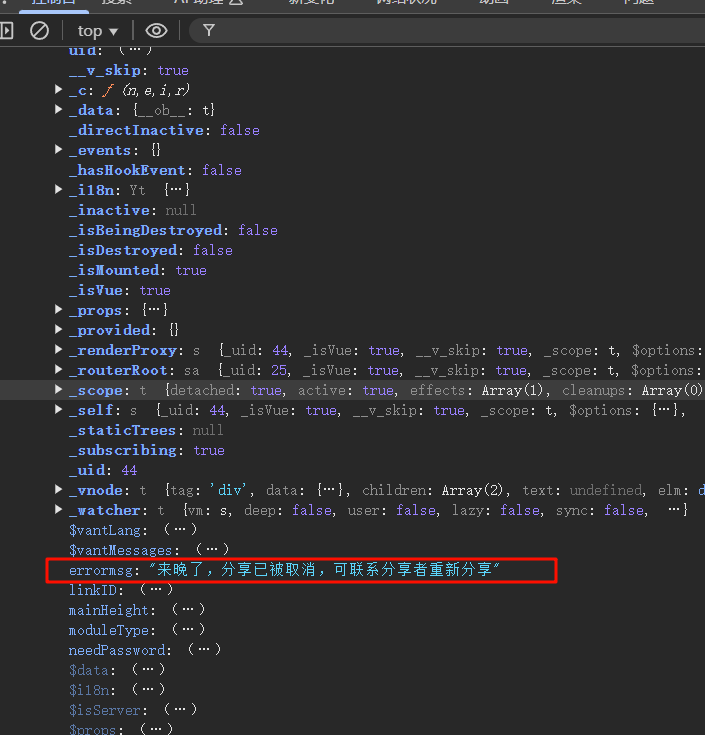The height and width of the screenshot is (735, 705).
Task: Expand the _events object entry
Action: (59, 150)
